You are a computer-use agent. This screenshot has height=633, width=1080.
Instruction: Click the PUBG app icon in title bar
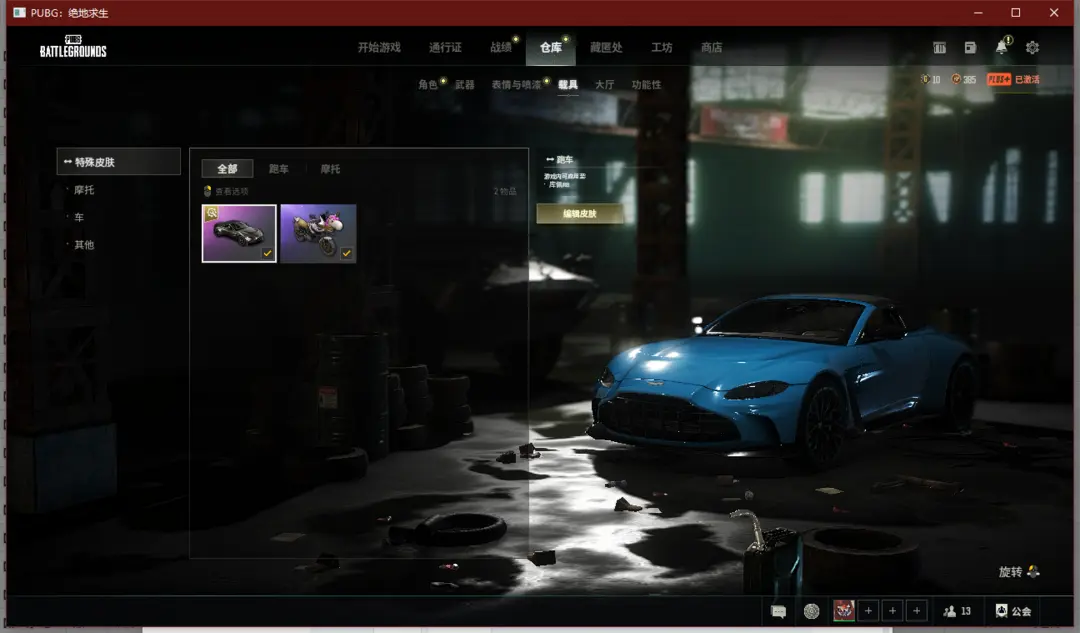pos(19,12)
